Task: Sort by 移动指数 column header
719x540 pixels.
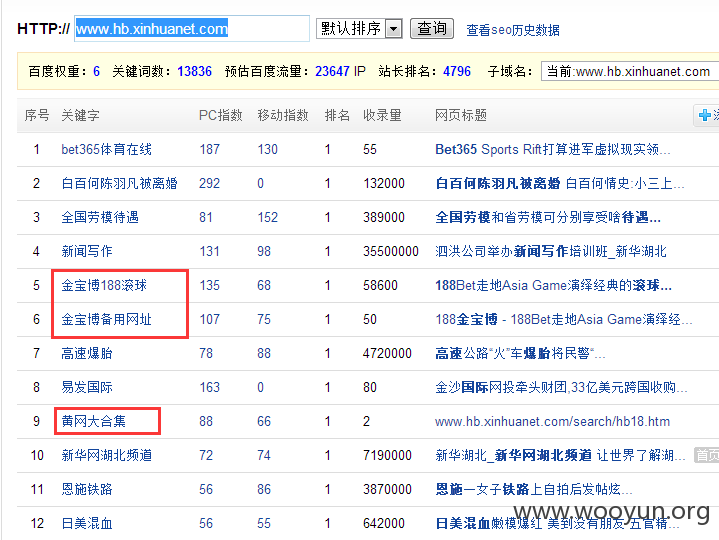Action: point(283,115)
